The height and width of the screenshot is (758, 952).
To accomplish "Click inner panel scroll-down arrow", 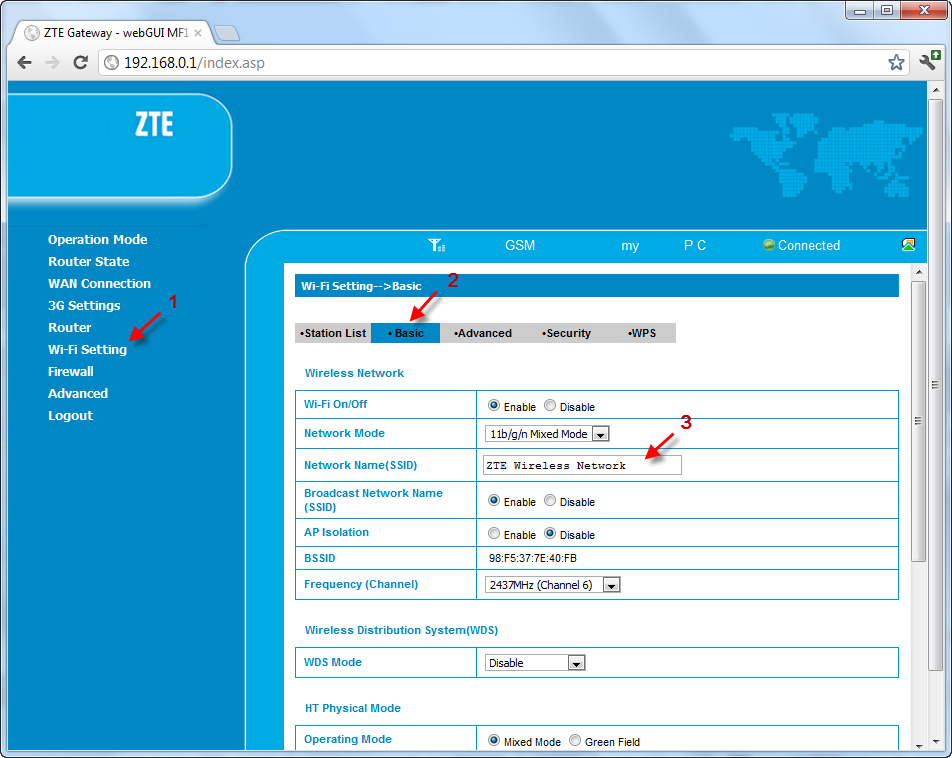I will pyautogui.click(x=919, y=746).
